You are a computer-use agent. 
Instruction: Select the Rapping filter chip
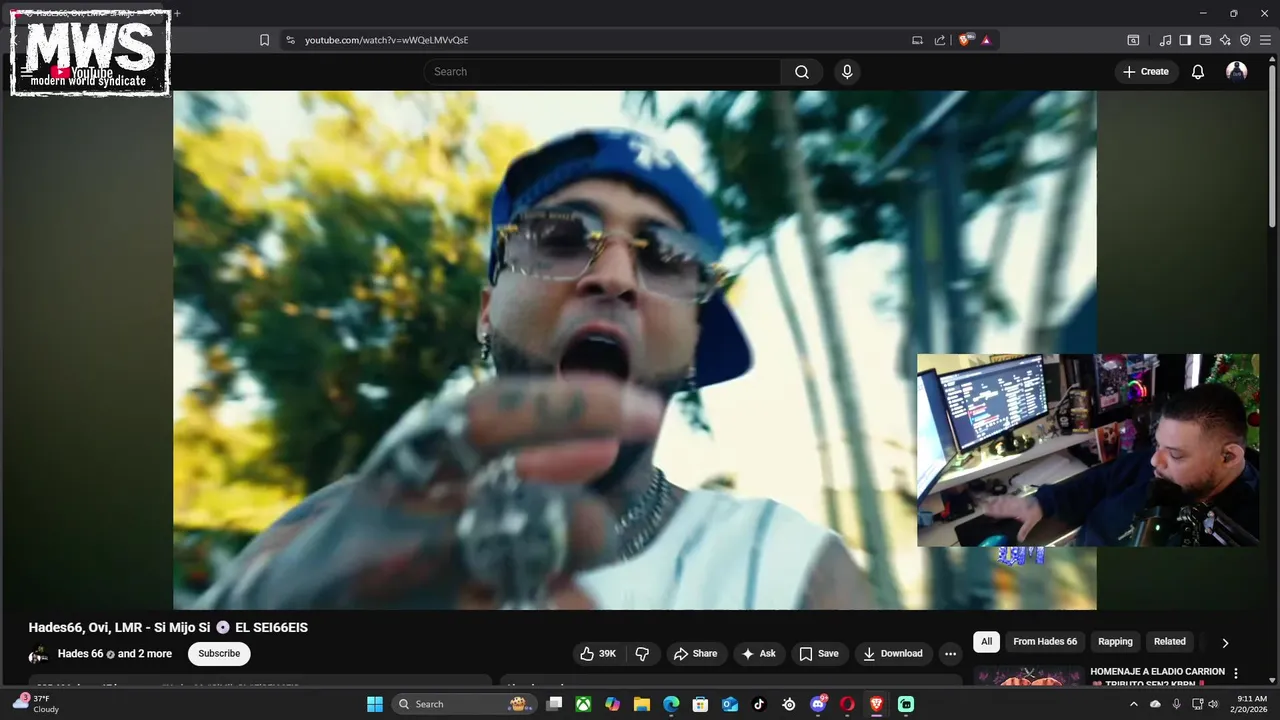click(x=1115, y=642)
